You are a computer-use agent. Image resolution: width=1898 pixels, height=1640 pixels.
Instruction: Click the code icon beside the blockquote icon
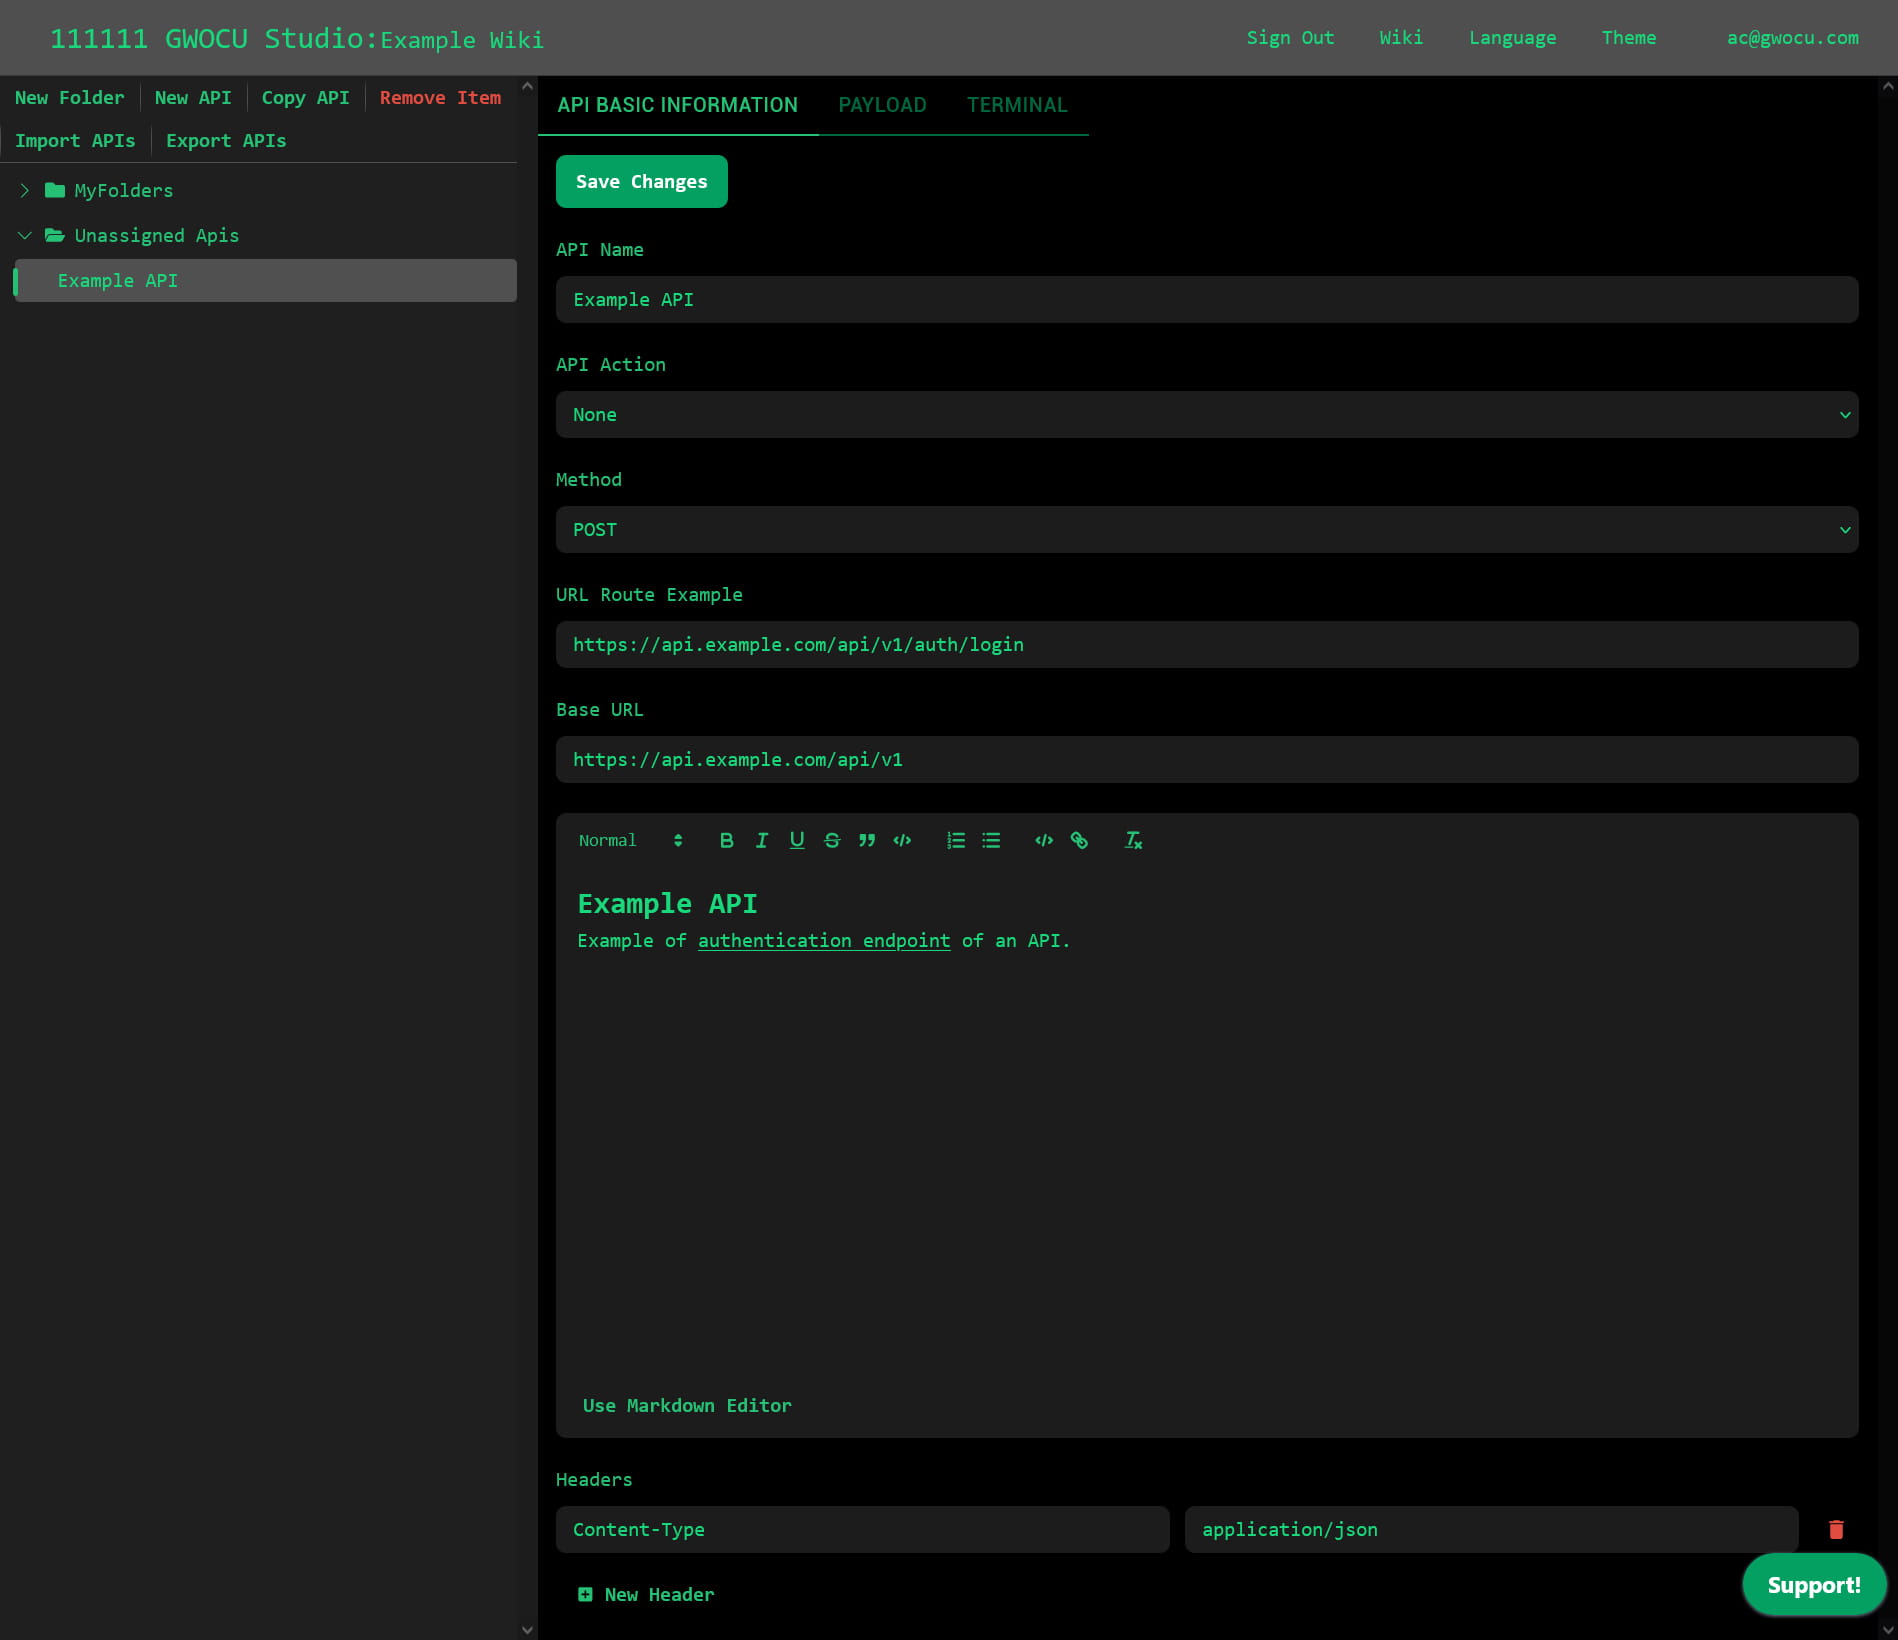(x=902, y=840)
